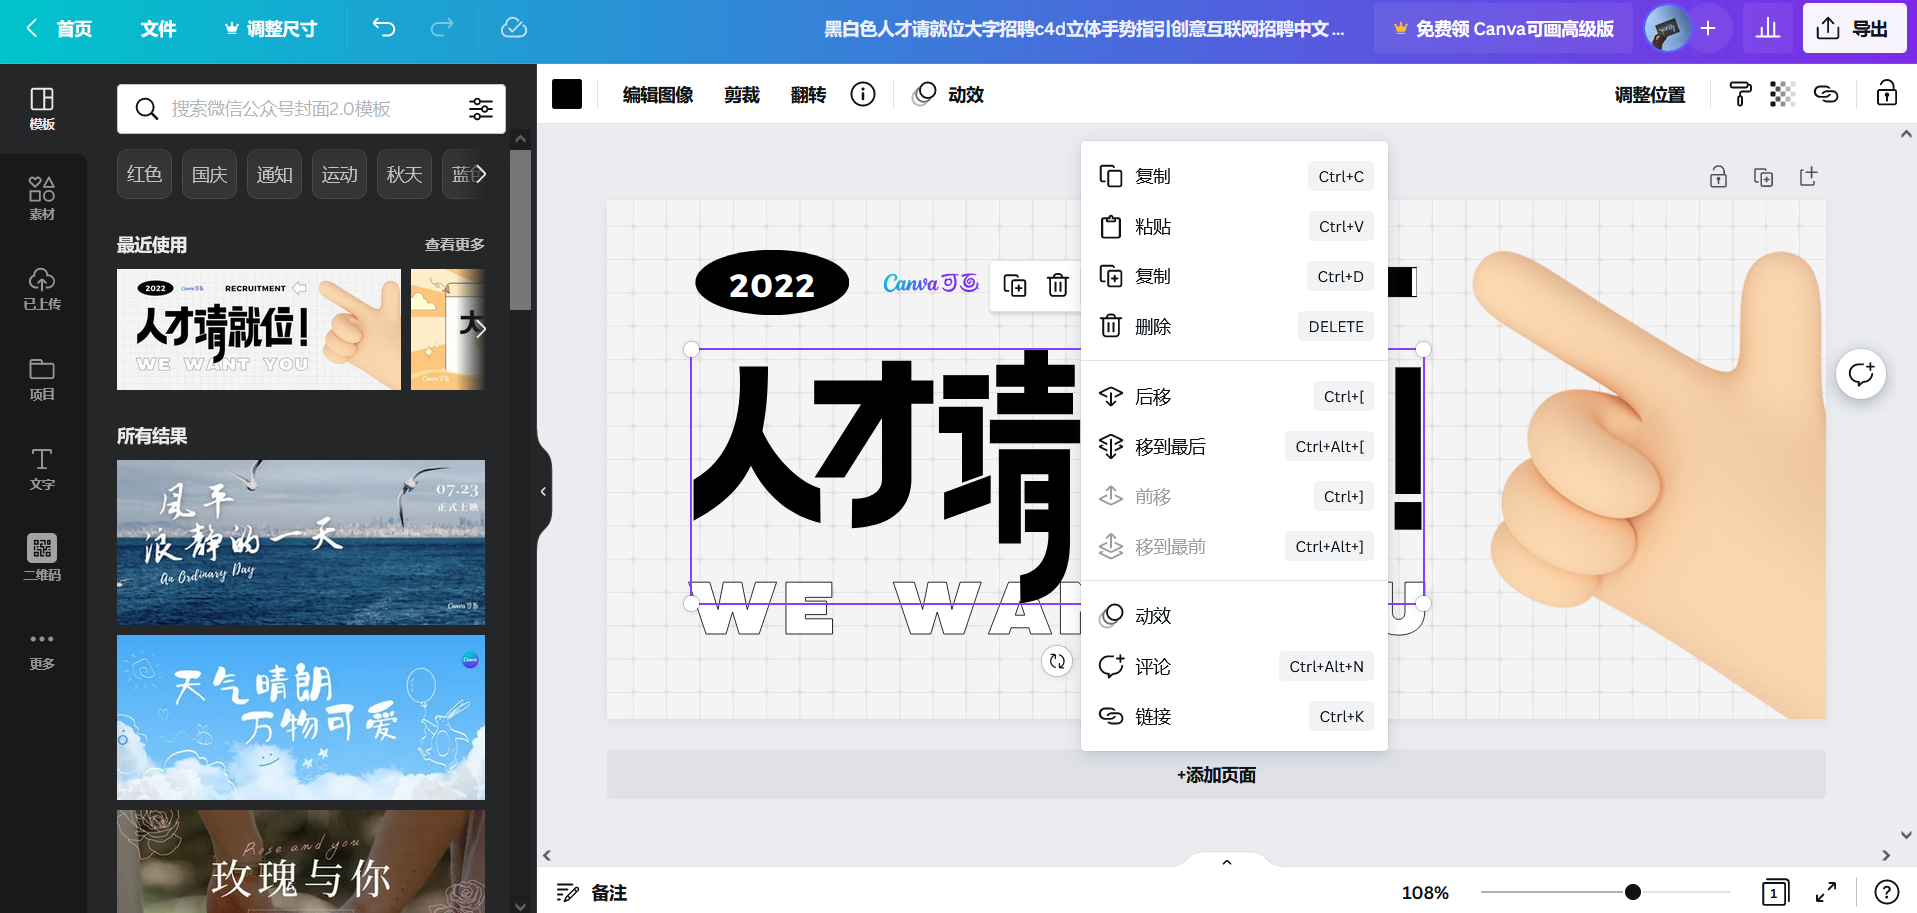Viewport: 1917px width, 913px height.
Task: Click the rotate handle below selection
Action: coord(1057,661)
